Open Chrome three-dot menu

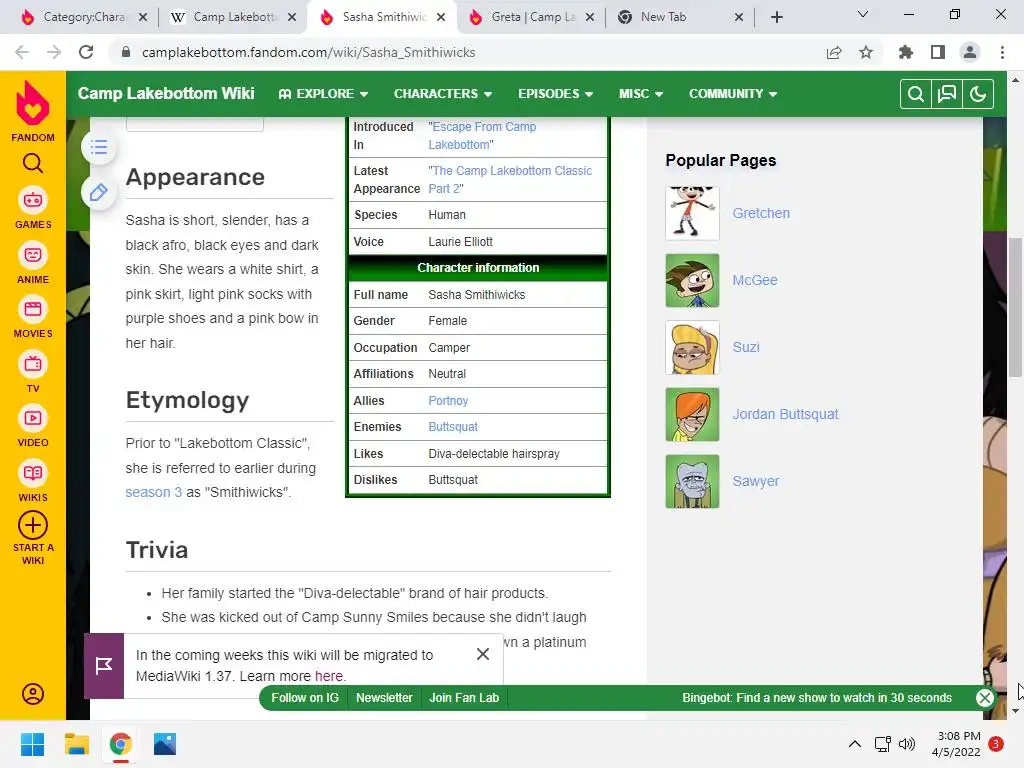coord(1002,52)
